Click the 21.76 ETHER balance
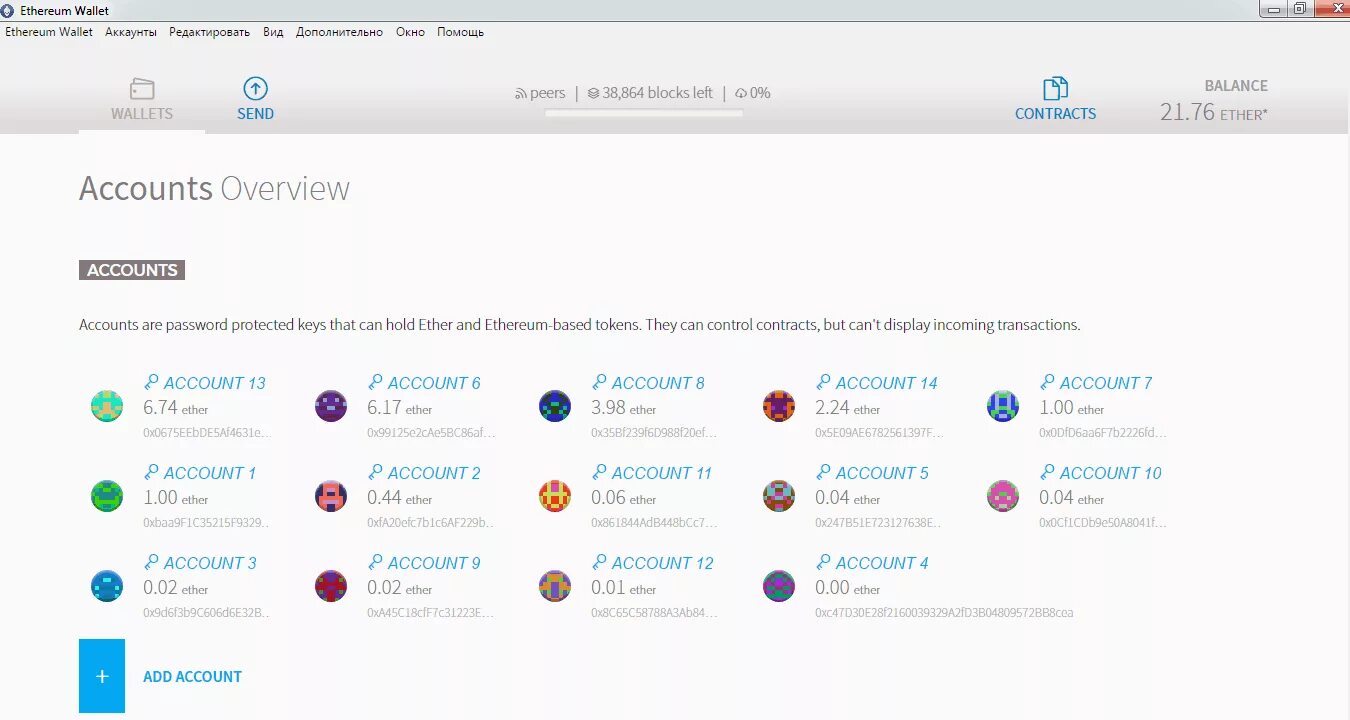 tap(1213, 112)
